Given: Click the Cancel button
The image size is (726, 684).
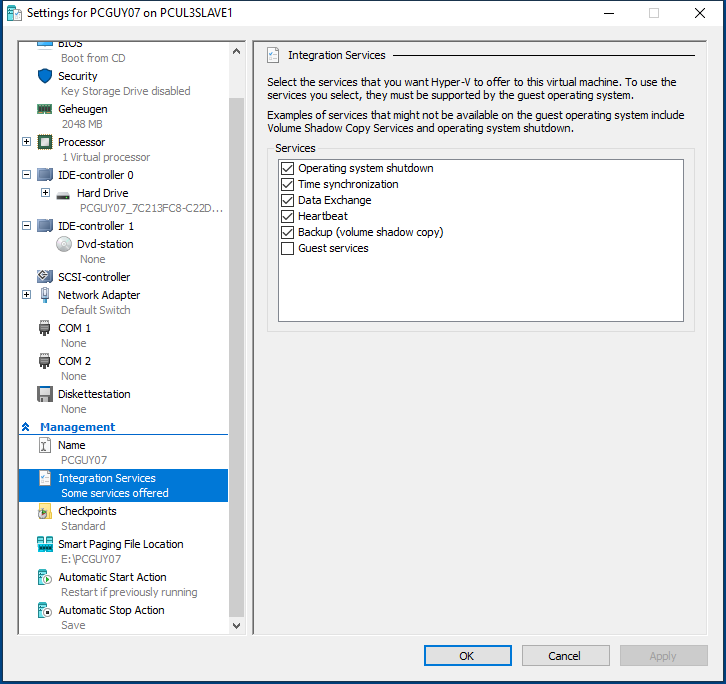Looking at the screenshot, I should [x=565, y=656].
